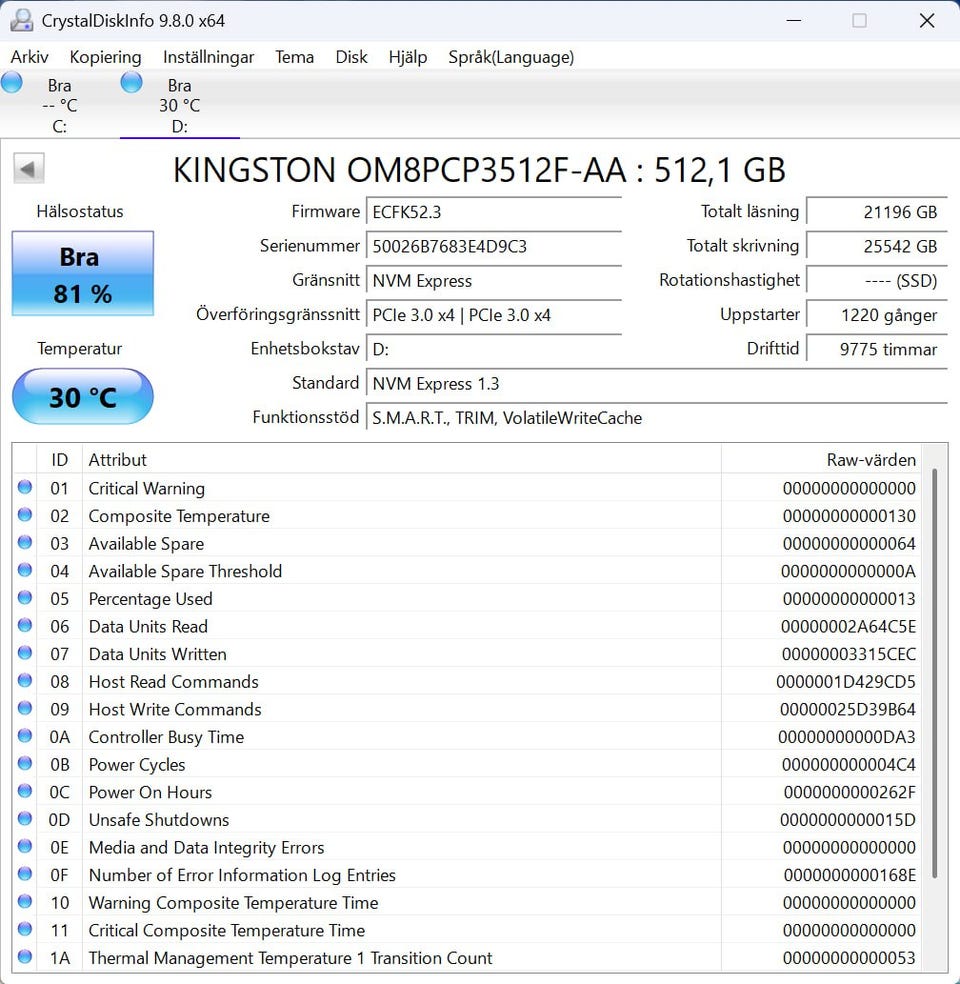Open the Kopiering menu
Image resolution: width=960 pixels, height=984 pixels.
click(x=105, y=57)
